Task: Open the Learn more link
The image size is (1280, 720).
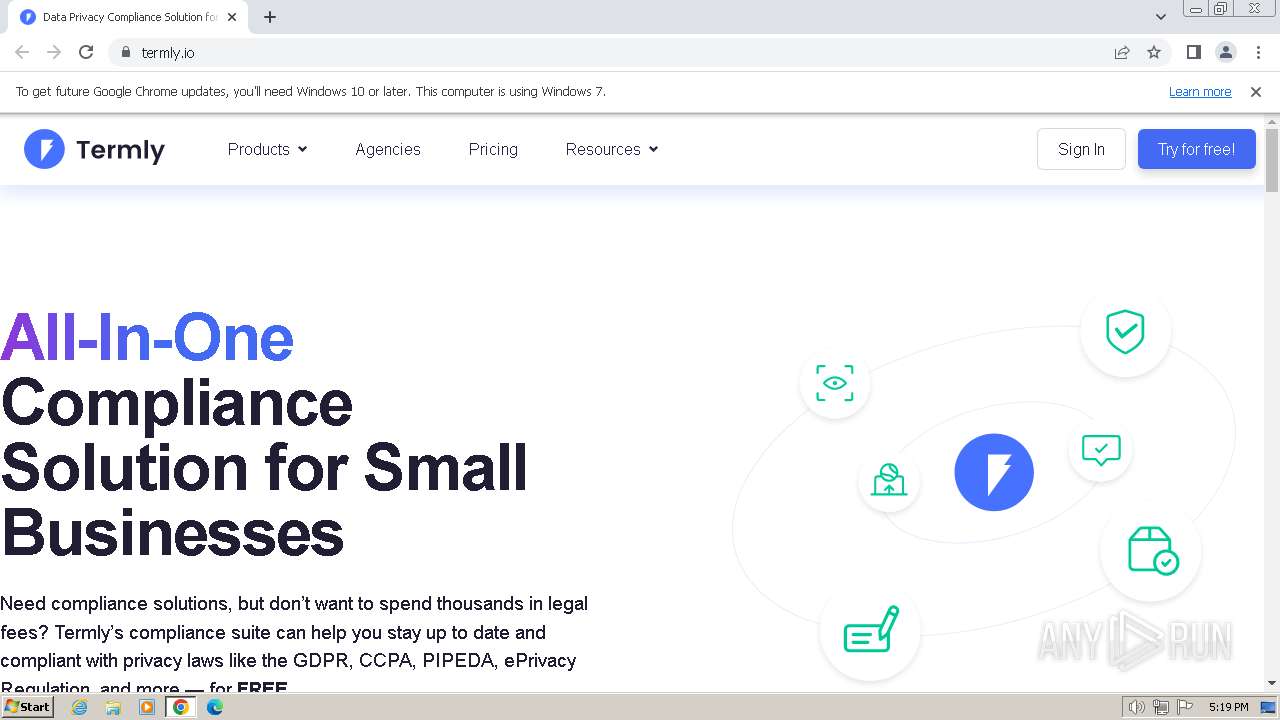Action: pos(1200,91)
